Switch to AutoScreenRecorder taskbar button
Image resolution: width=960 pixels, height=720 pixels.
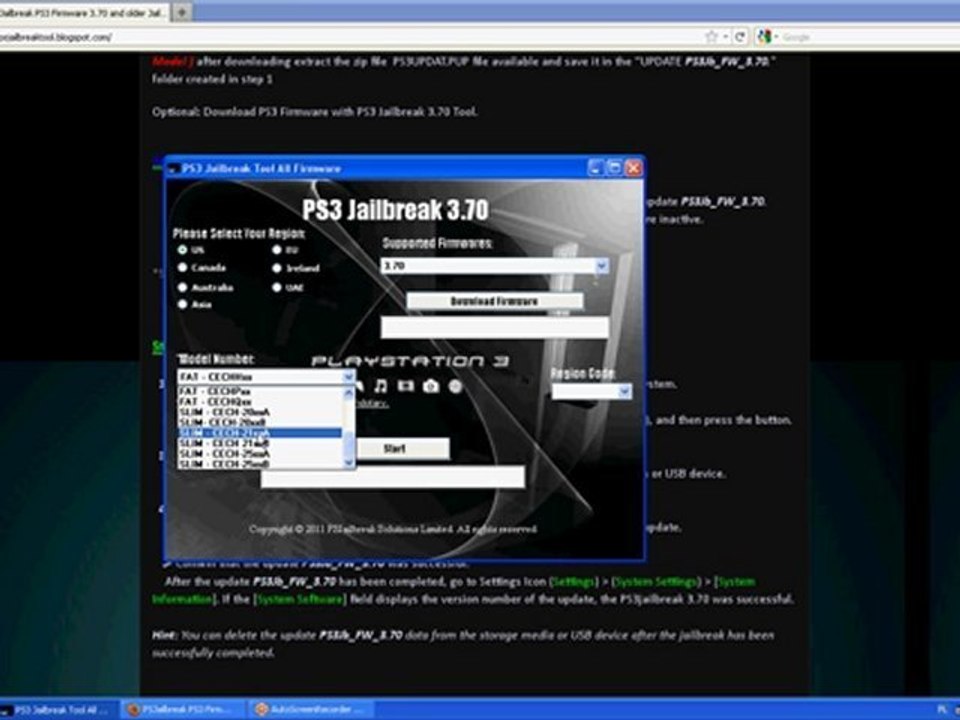tap(311, 710)
